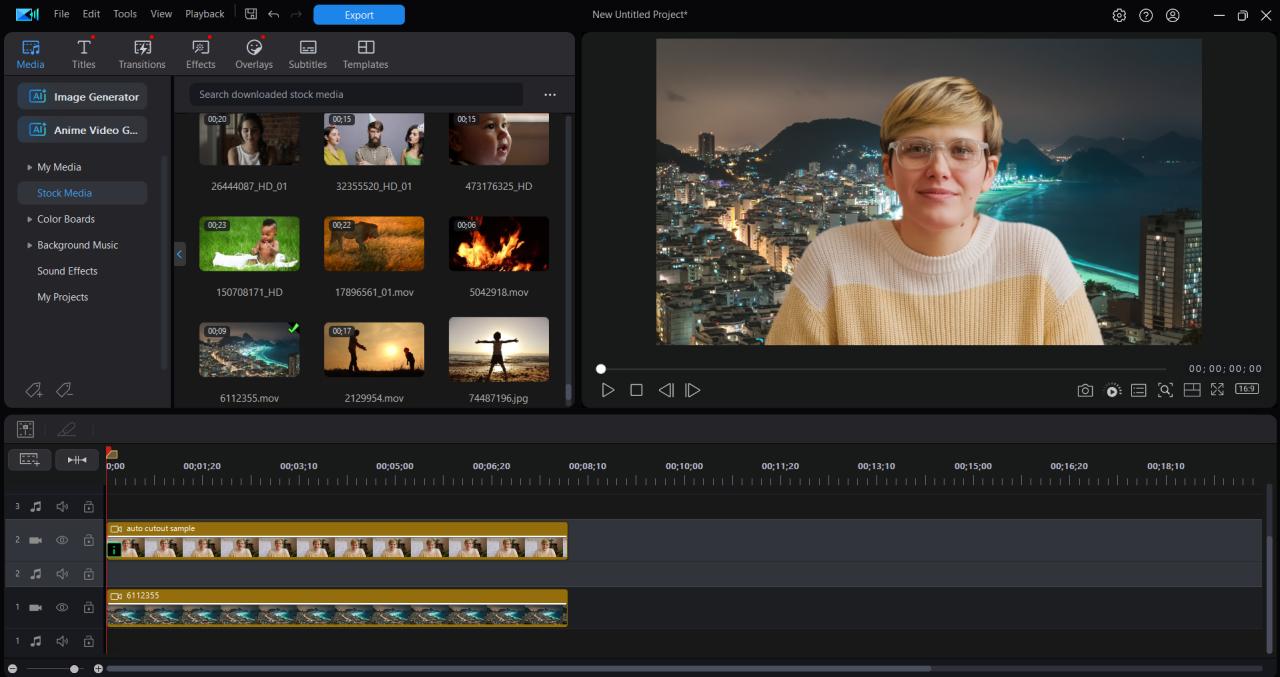Step to the previous frame
This screenshot has width=1280, height=677.
665,390
